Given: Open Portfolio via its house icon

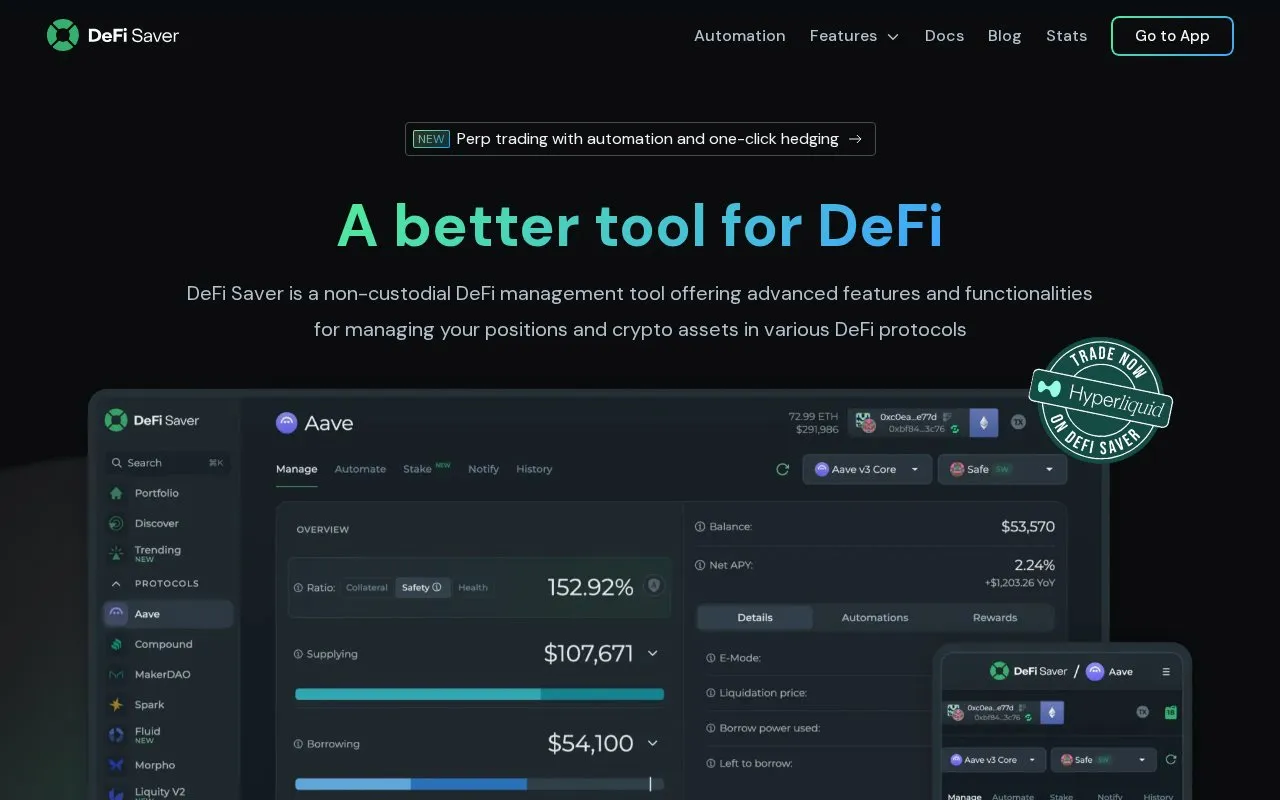Looking at the screenshot, I should tap(116, 493).
